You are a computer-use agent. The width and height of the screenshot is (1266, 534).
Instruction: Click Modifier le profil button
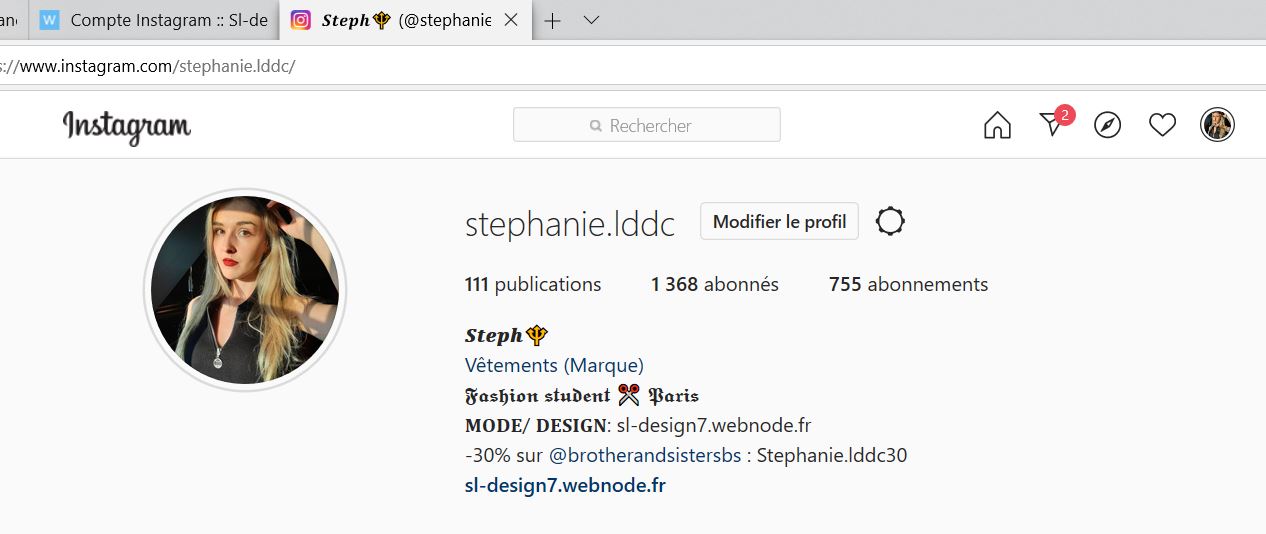pyautogui.click(x=779, y=221)
